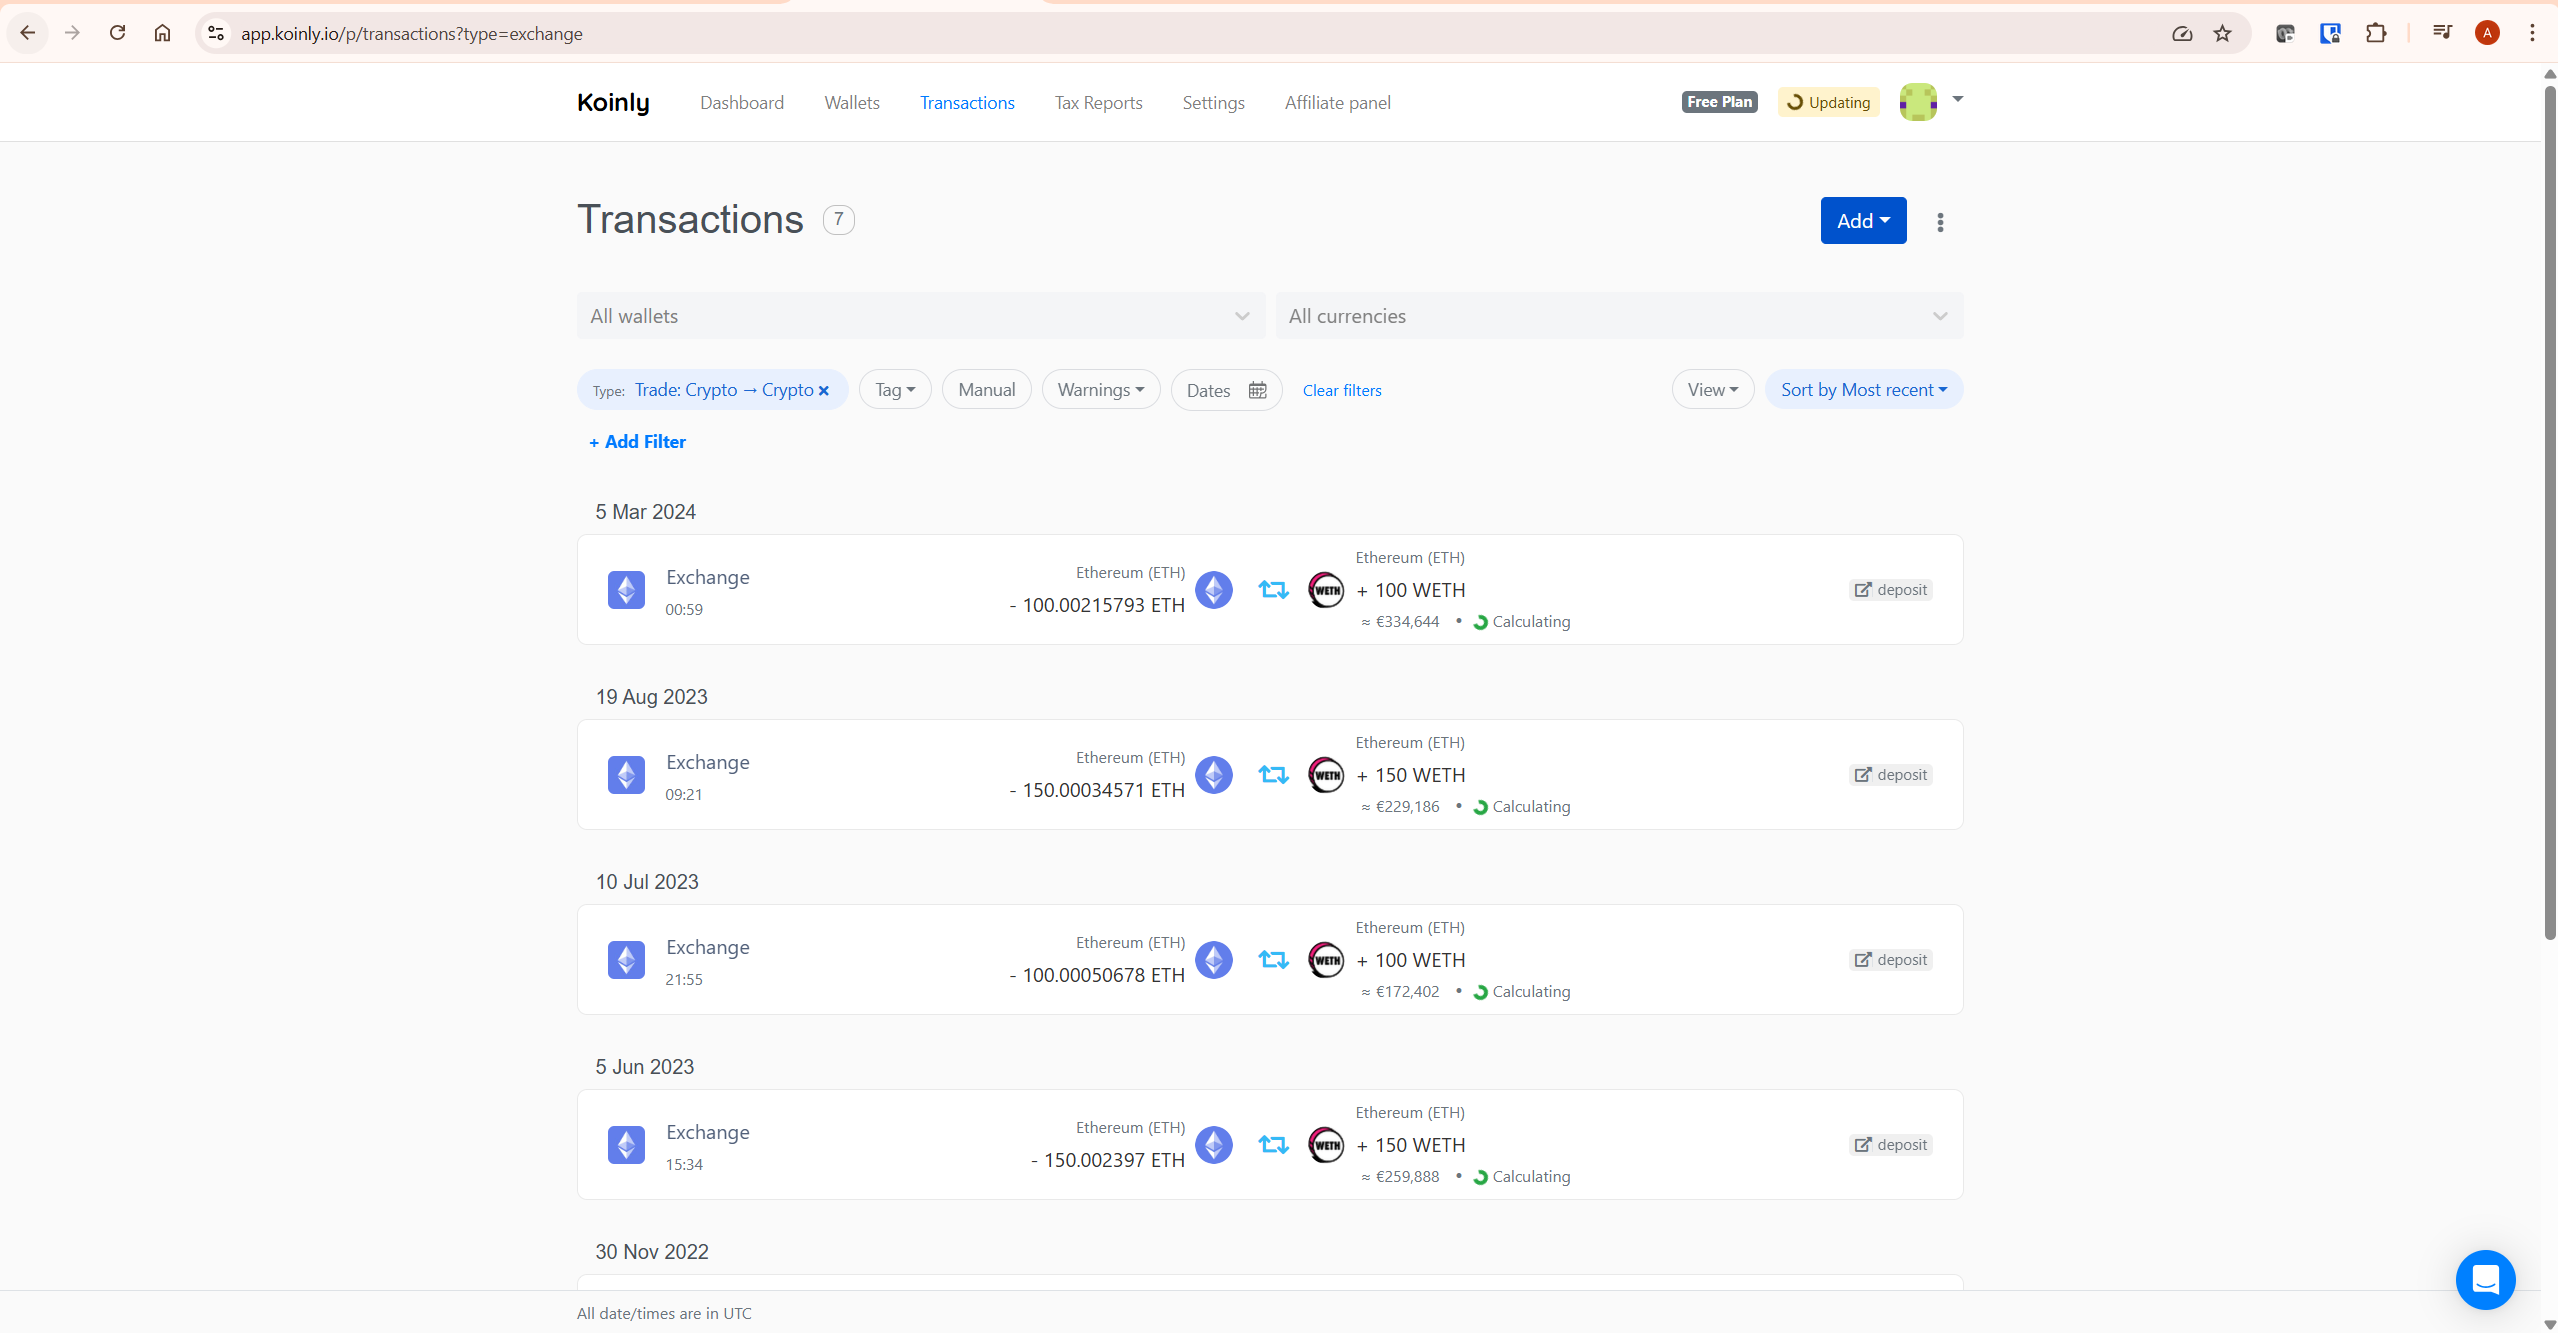This screenshot has width=2558, height=1333.
Task: Click the calendar icon in Dates filter
Action: (x=1257, y=390)
